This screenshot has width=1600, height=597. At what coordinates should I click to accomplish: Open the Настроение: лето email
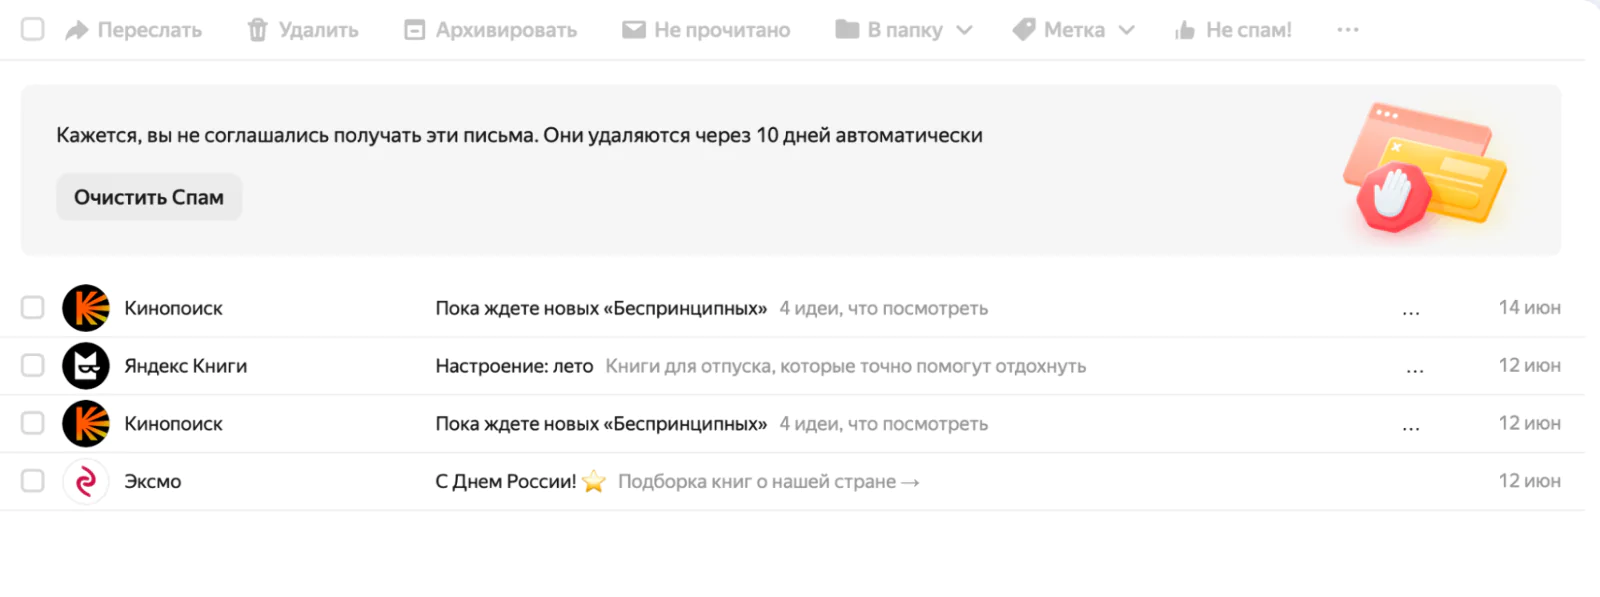pyautogui.click(x=514, y=366)
